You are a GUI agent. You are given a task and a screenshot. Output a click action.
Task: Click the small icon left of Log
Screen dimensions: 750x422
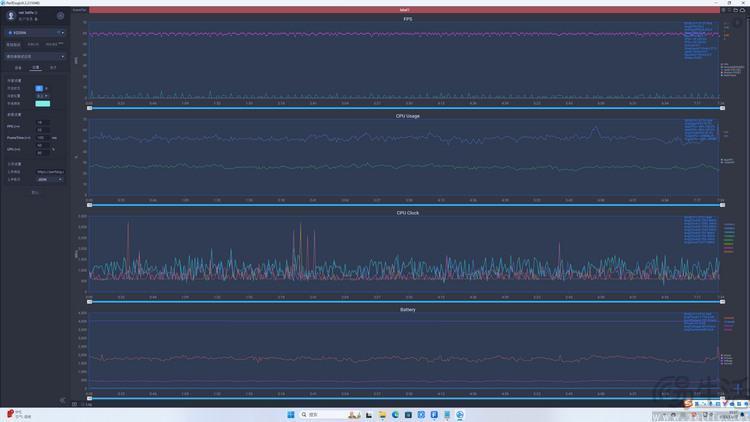point(75,405)
